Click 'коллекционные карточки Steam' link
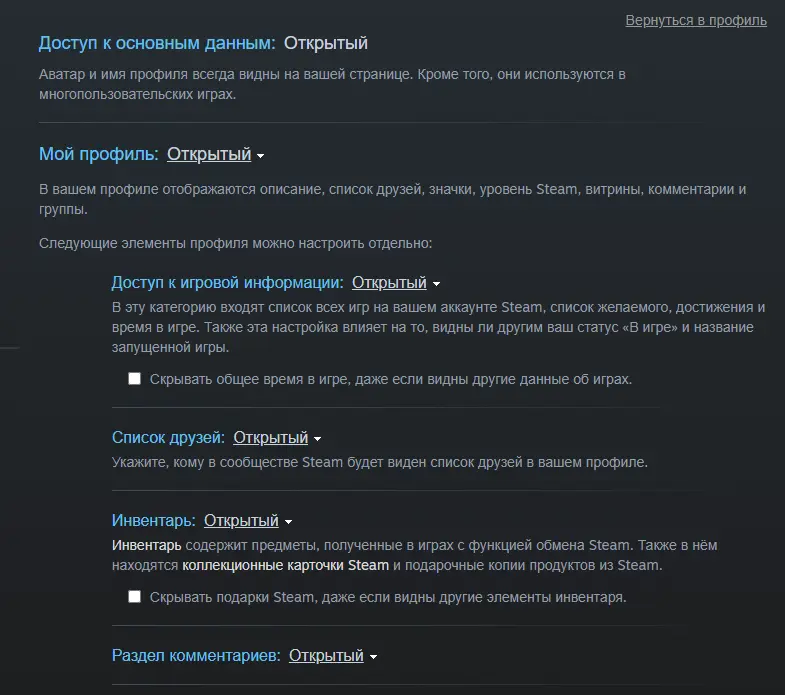 285,565
